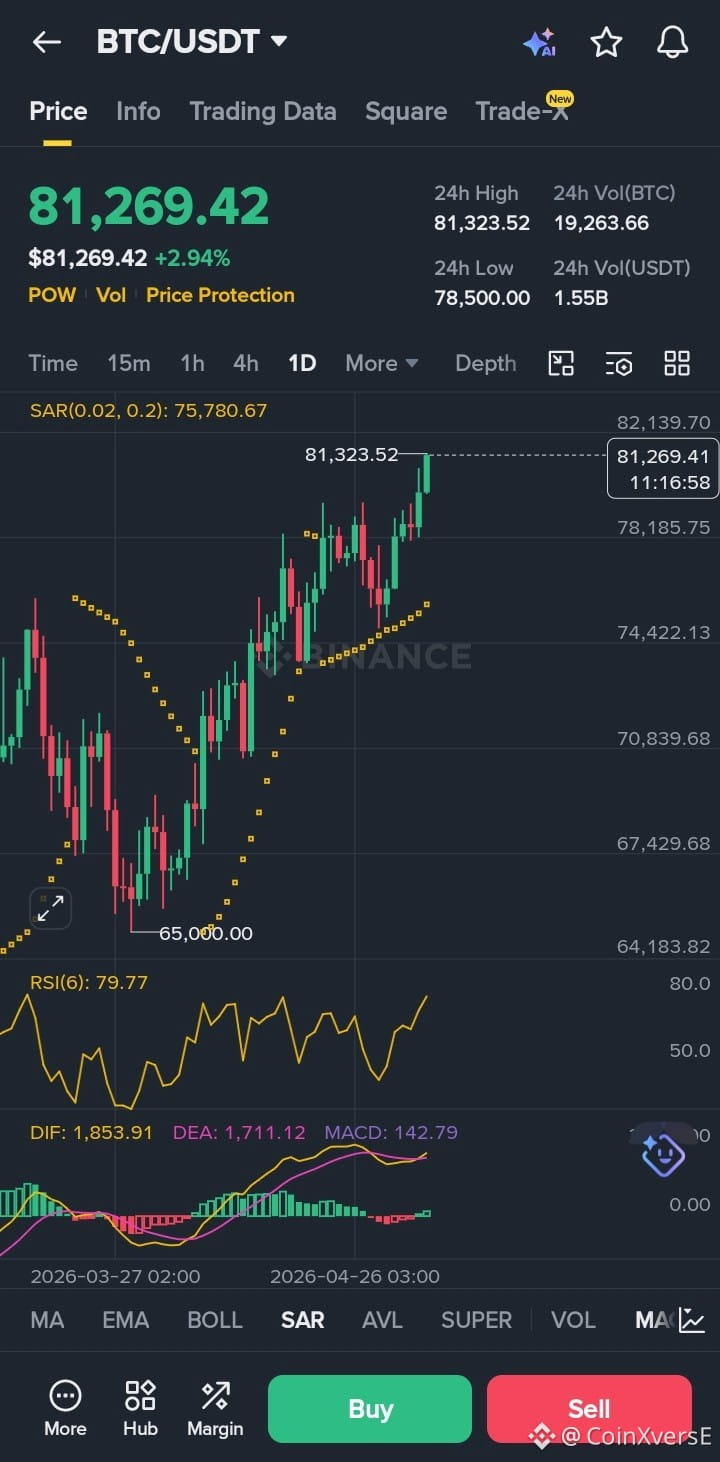This screenshot has width=720, height=1462.
Task: Tap the 24h Low value 78,500.00
Action: click(x=482, y=298)
